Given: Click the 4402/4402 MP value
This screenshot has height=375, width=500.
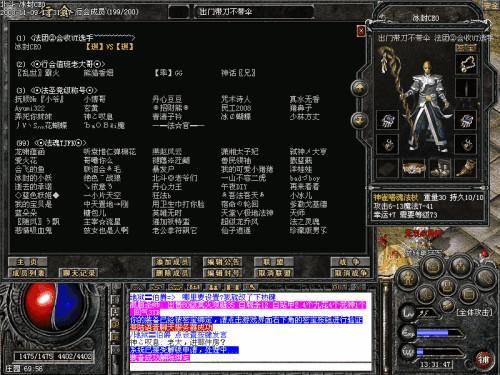Looking at the screenshot, I should (74, 356).
